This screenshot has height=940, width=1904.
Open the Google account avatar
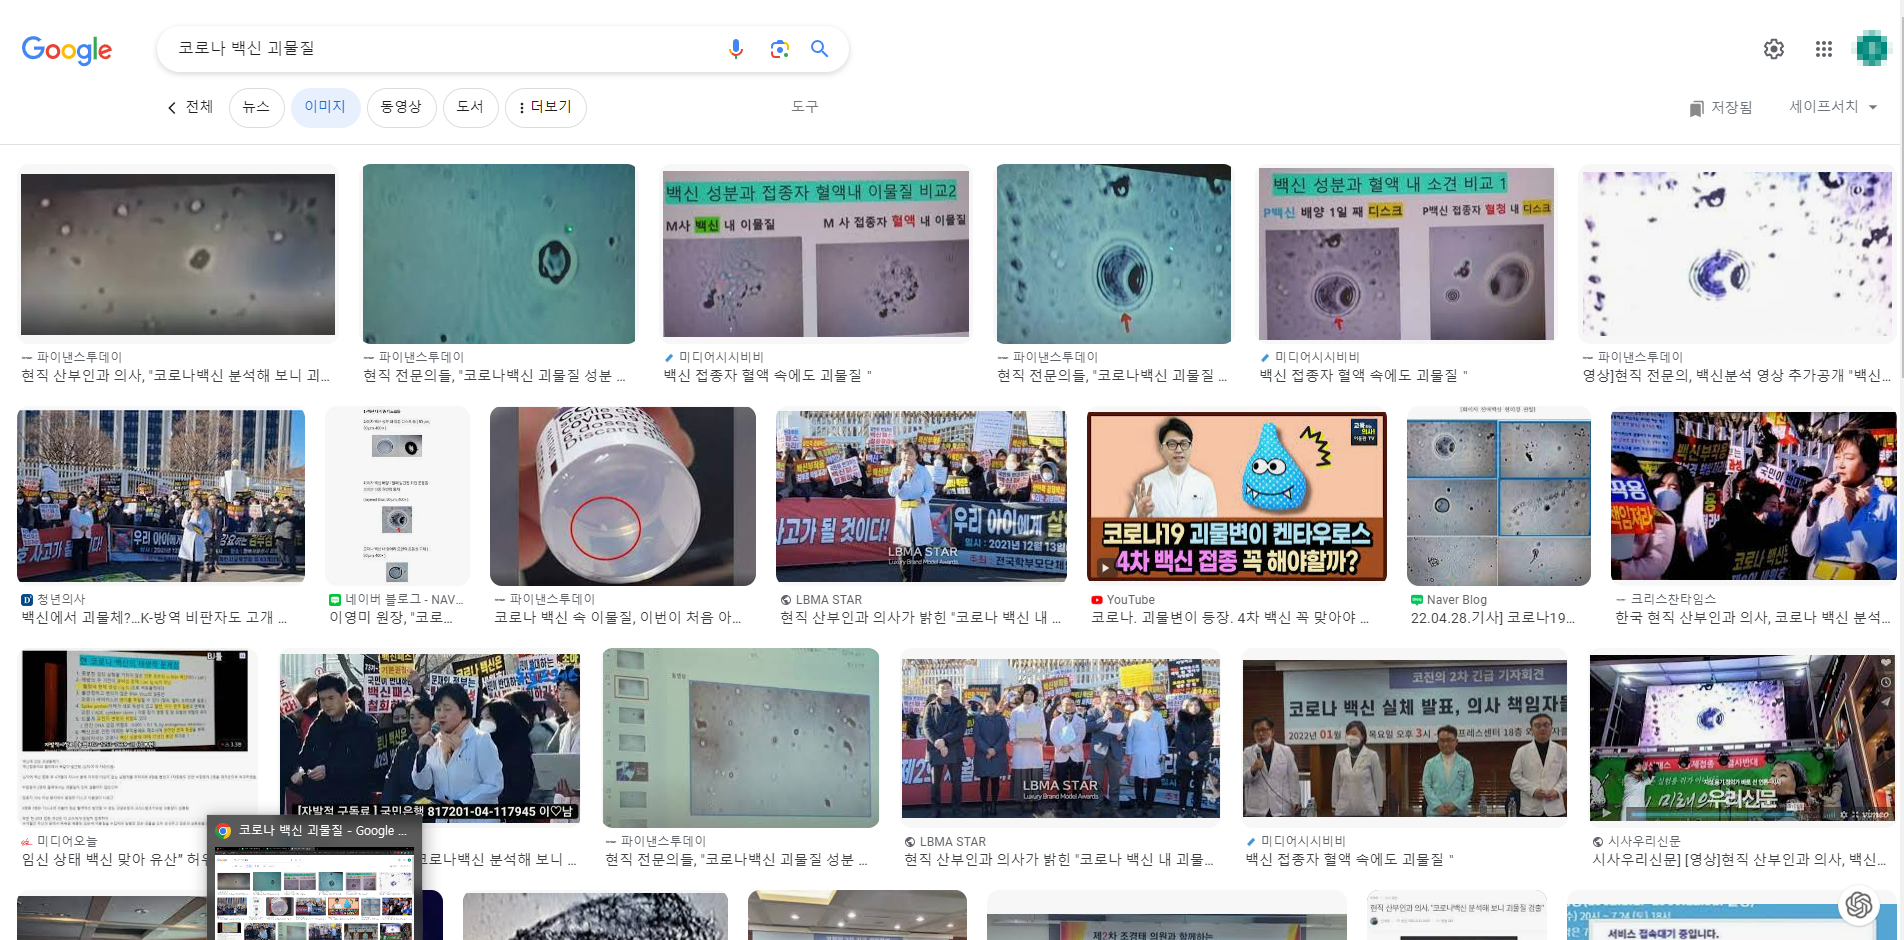[x=1872, y=49]
